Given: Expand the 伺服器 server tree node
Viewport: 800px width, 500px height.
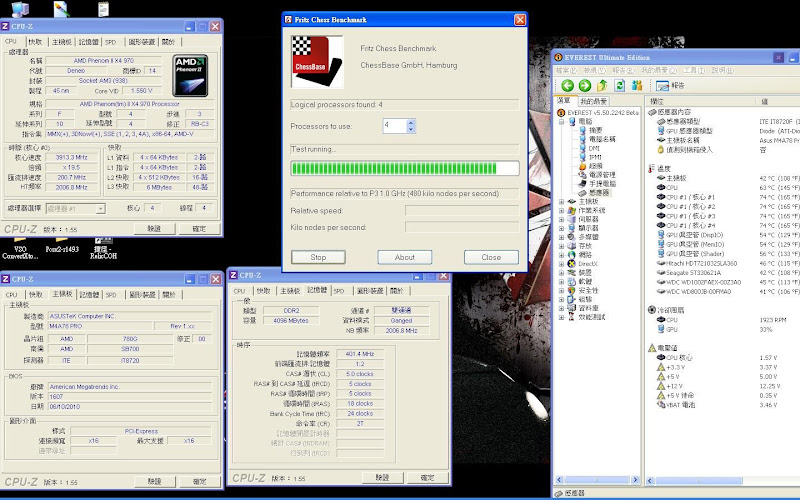Looking at the screenshot, I should pyautogui.click(x=561, y=219).
